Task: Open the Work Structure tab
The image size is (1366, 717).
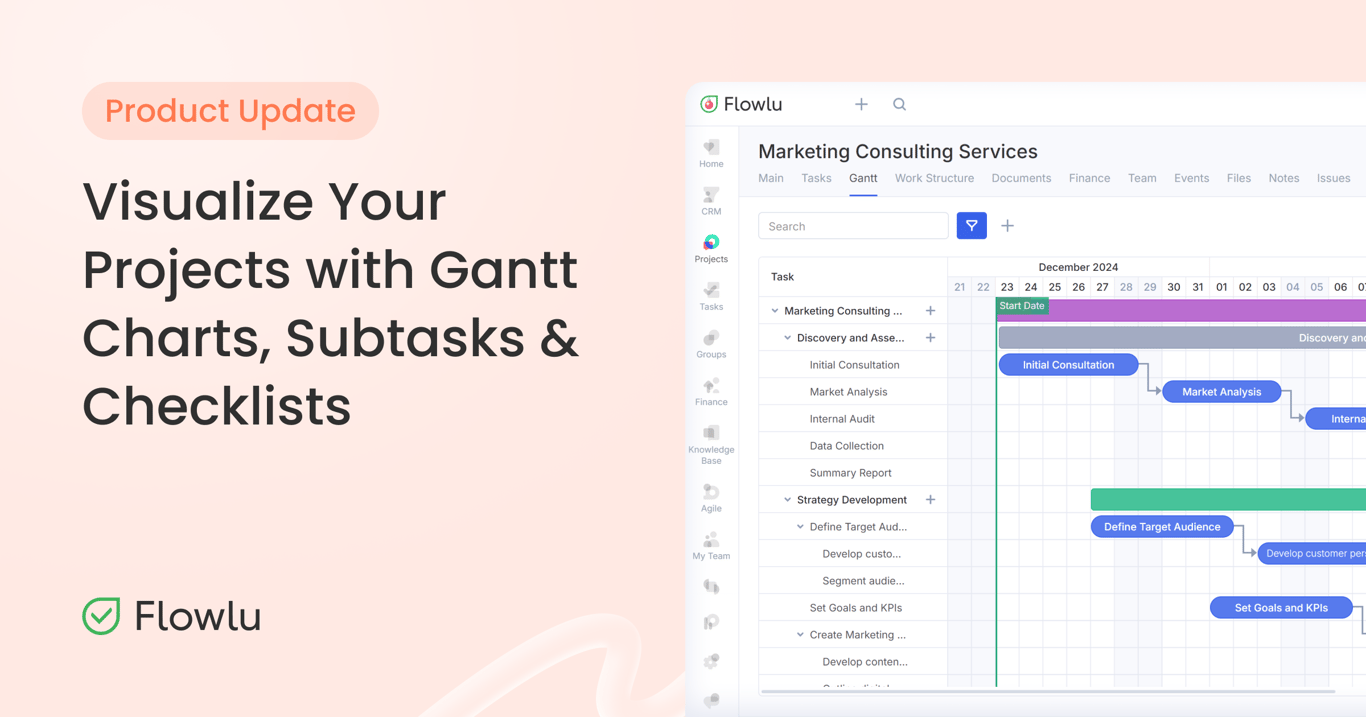Action: tap(934, 178)
